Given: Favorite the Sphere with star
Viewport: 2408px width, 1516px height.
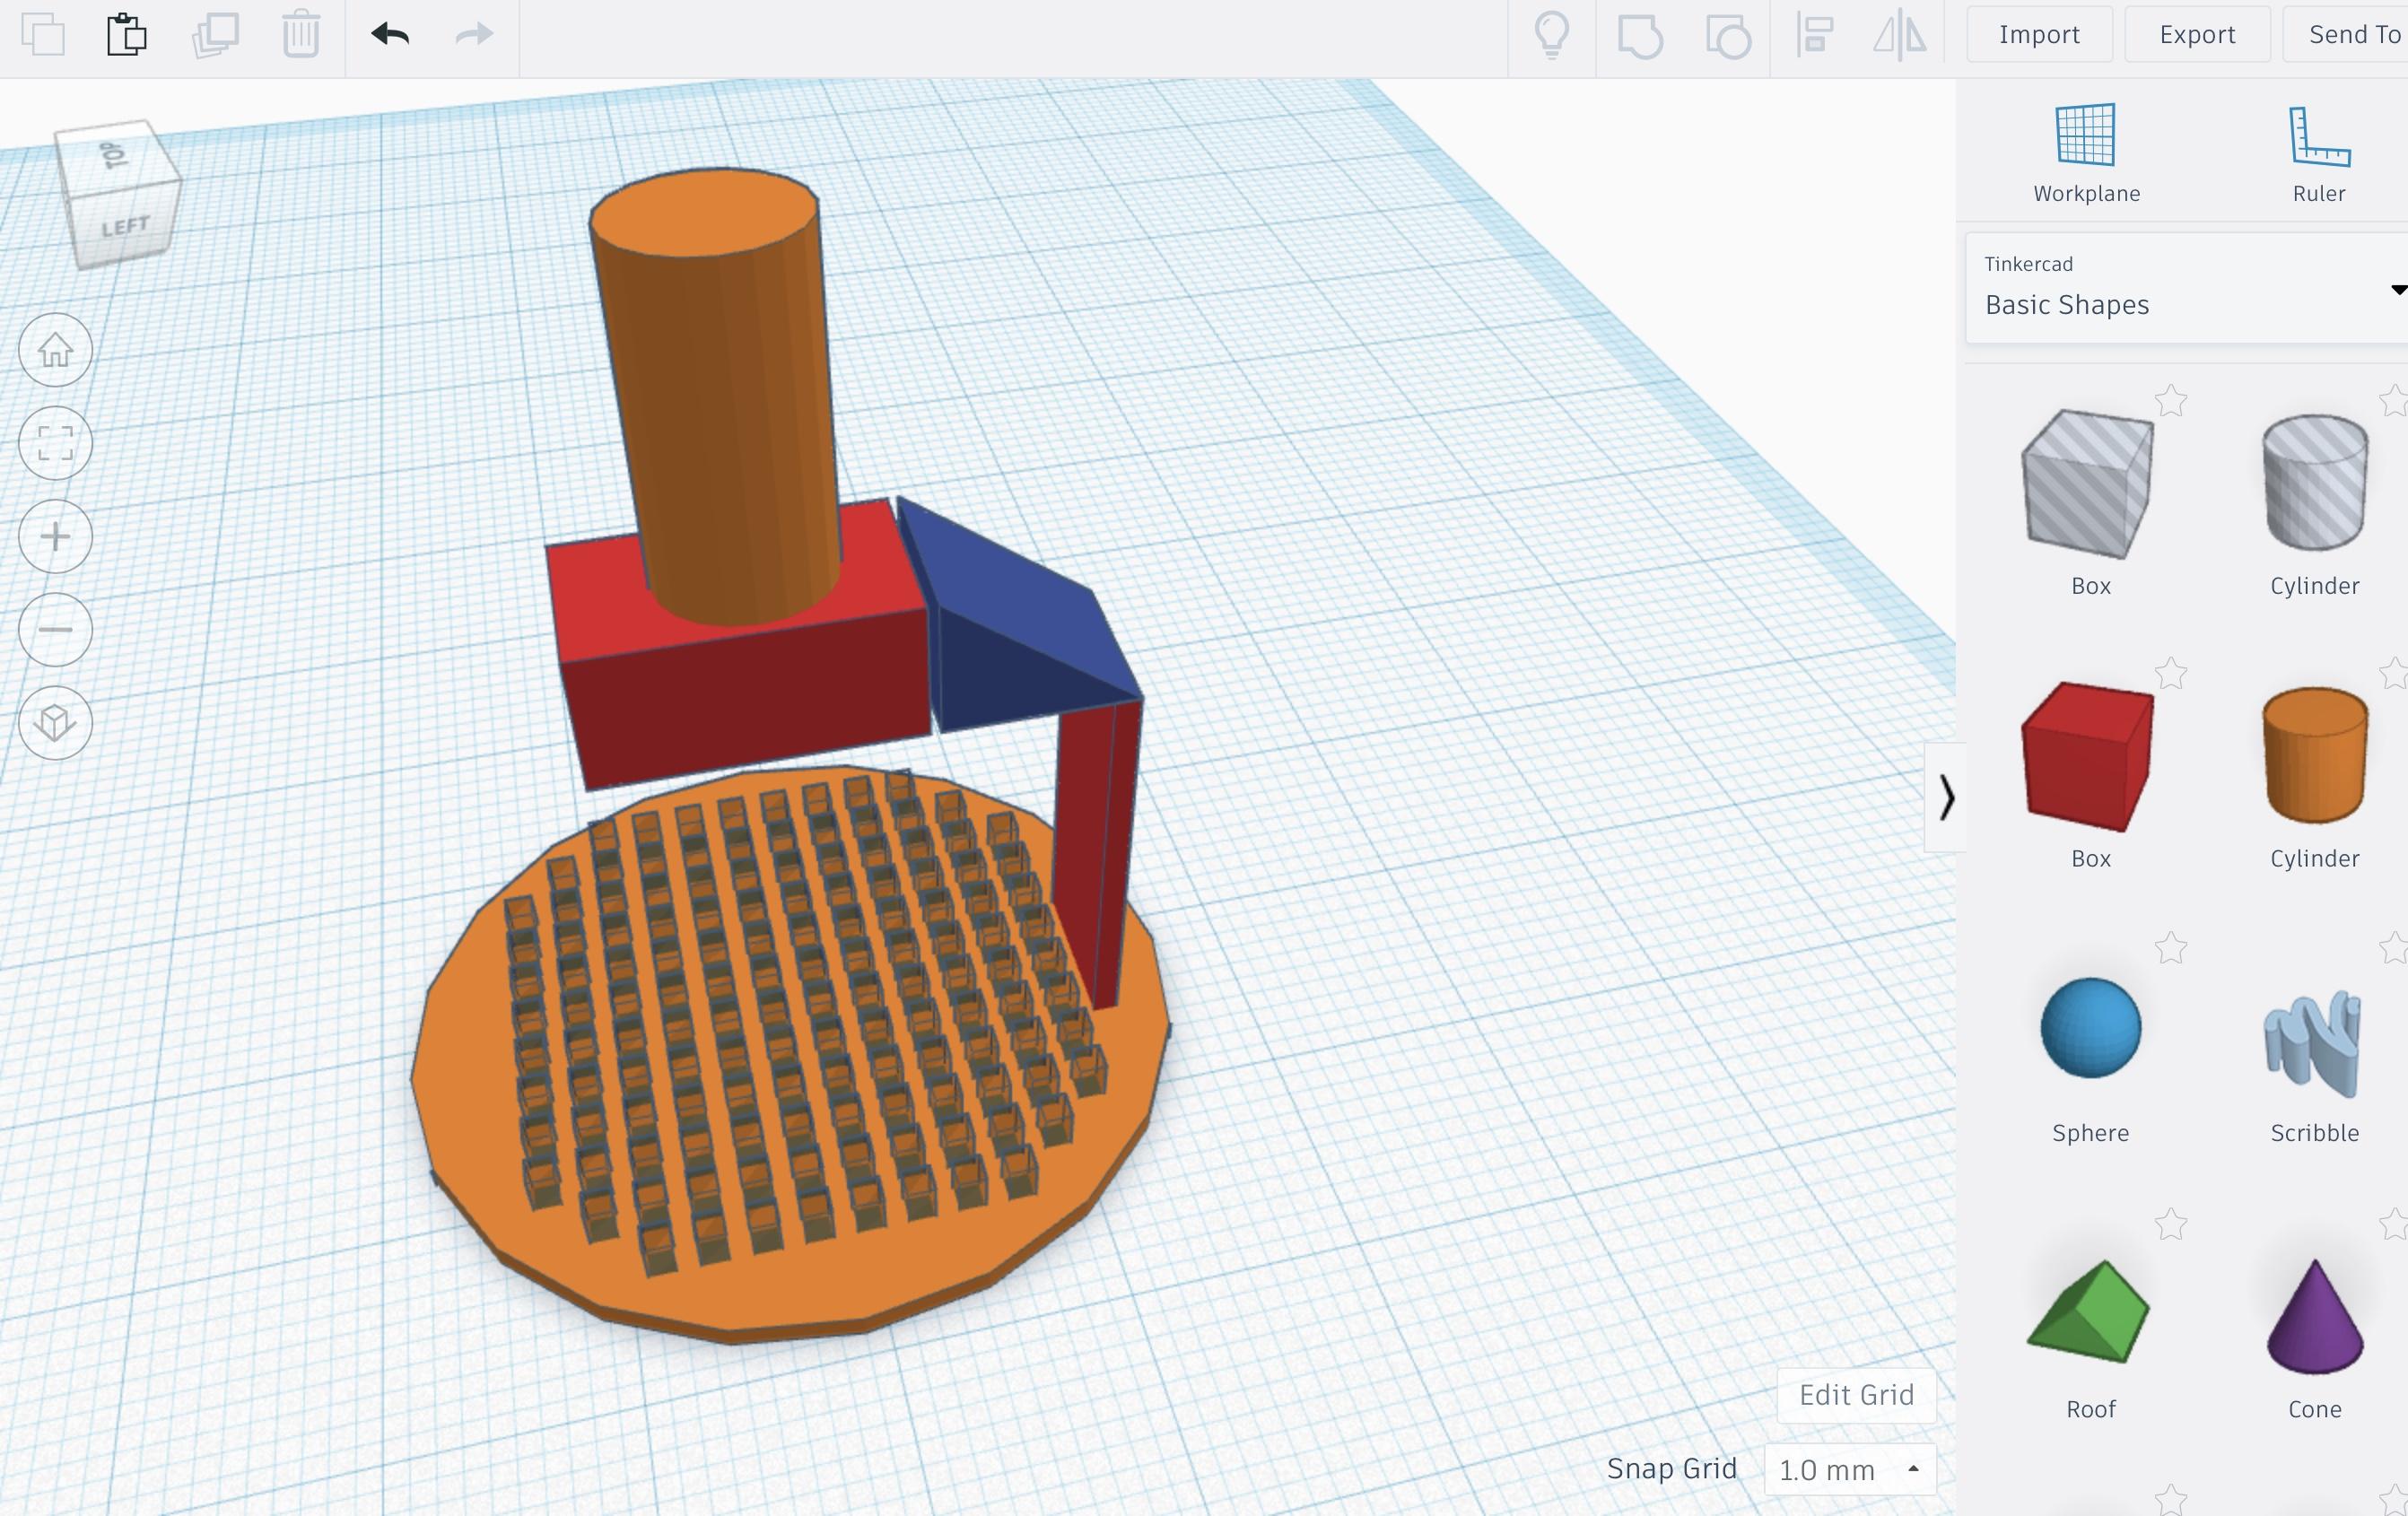Looking at the screenshot, I should tap(2171, 948).
